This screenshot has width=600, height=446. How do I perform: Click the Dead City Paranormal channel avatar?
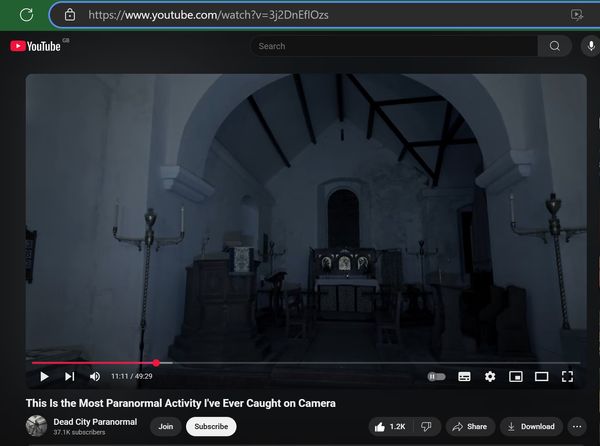[x=36, y=426]
